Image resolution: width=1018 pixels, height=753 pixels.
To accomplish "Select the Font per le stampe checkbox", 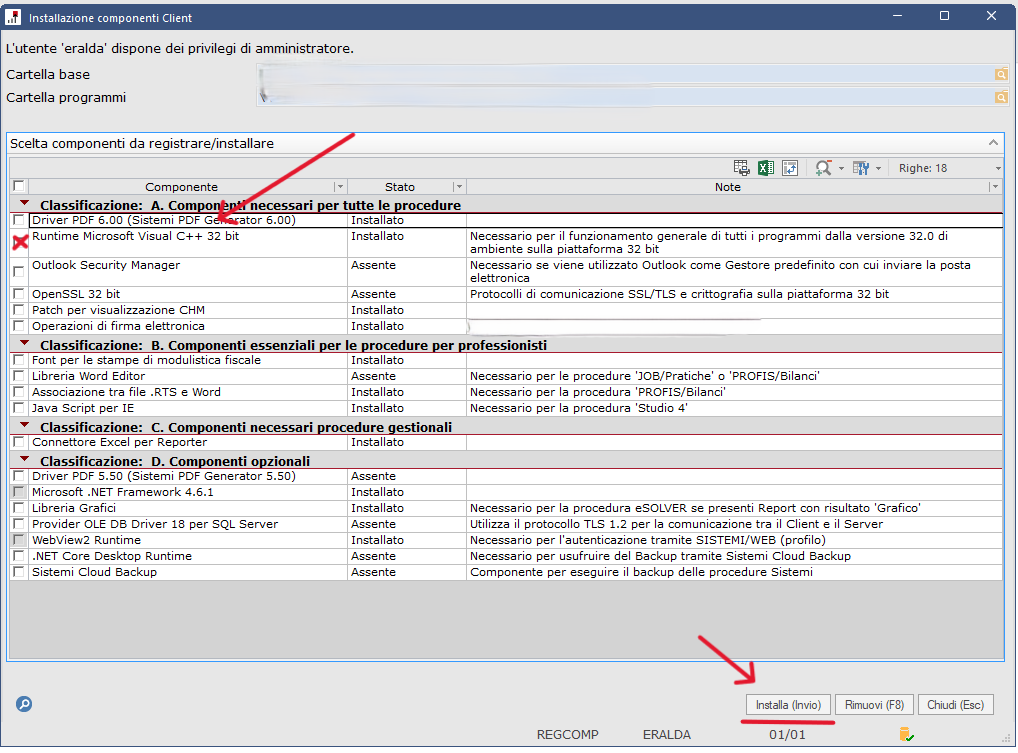I will coord(19,360).
